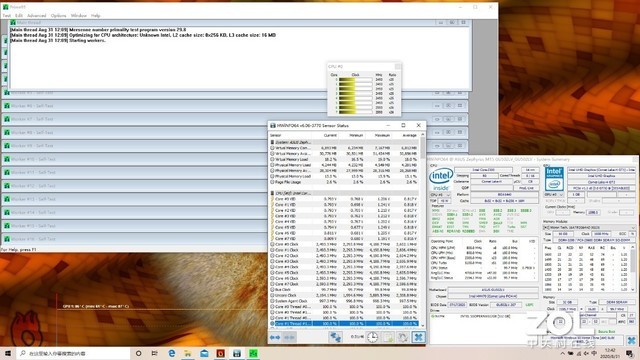This screenshot has height=360, width=640.
Task: Close the Worker #8 child window
Action: 460,132
